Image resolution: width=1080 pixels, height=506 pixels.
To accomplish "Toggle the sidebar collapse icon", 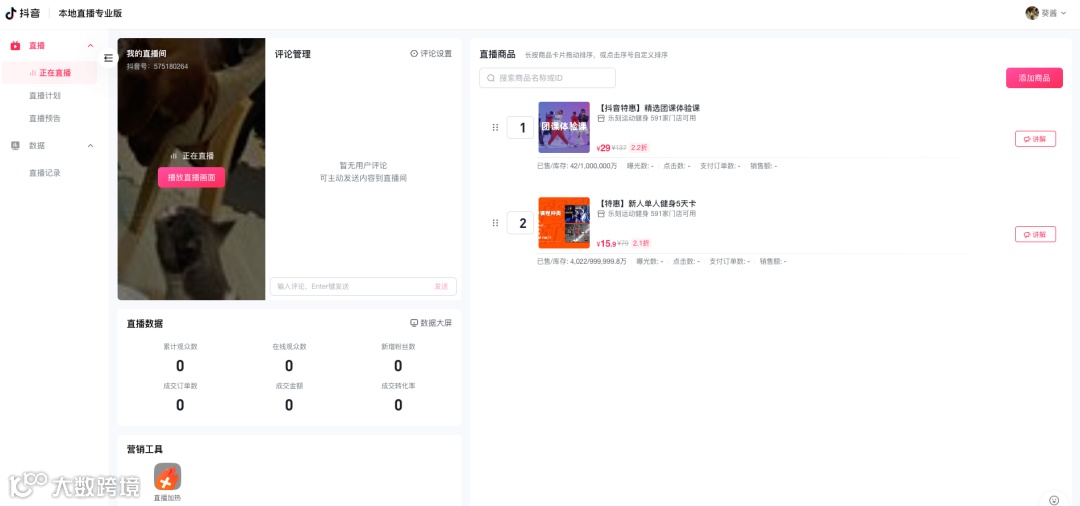I will [x=109, y=59].
